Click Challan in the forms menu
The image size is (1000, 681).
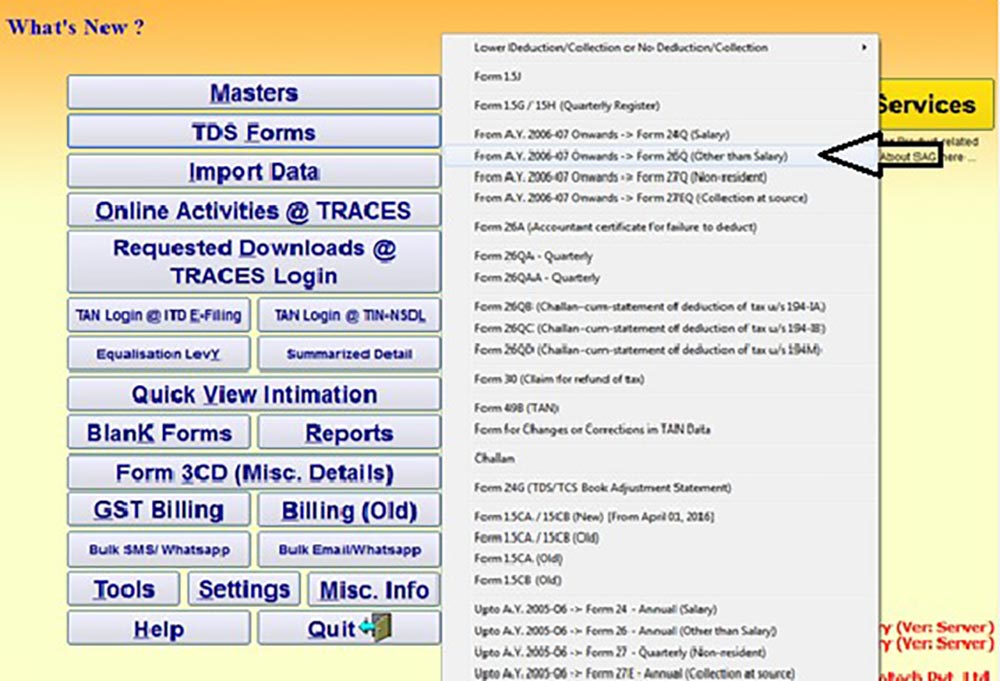tap(494, 458)
